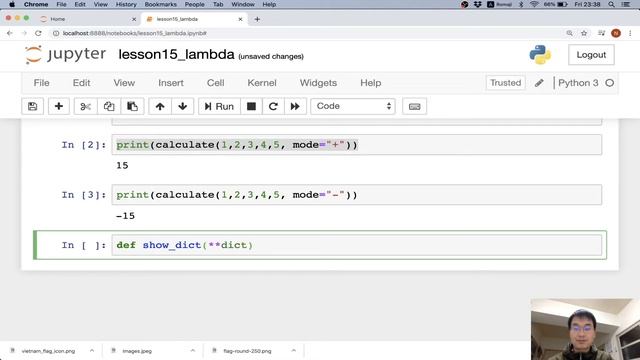Cut selected cells with scissors icon
The image size is (640, 360).
coord(85,107)
